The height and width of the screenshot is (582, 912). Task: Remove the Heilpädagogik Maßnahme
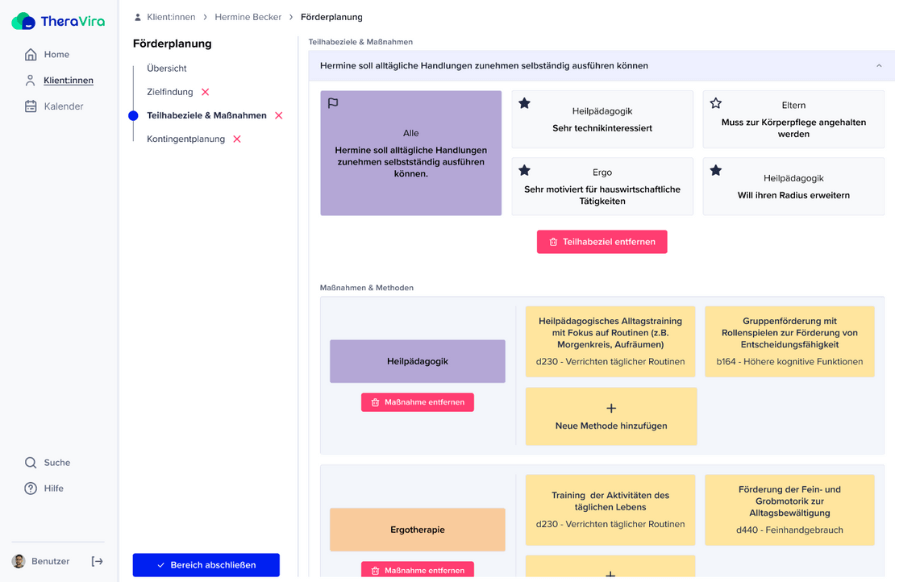coord(417,402)
